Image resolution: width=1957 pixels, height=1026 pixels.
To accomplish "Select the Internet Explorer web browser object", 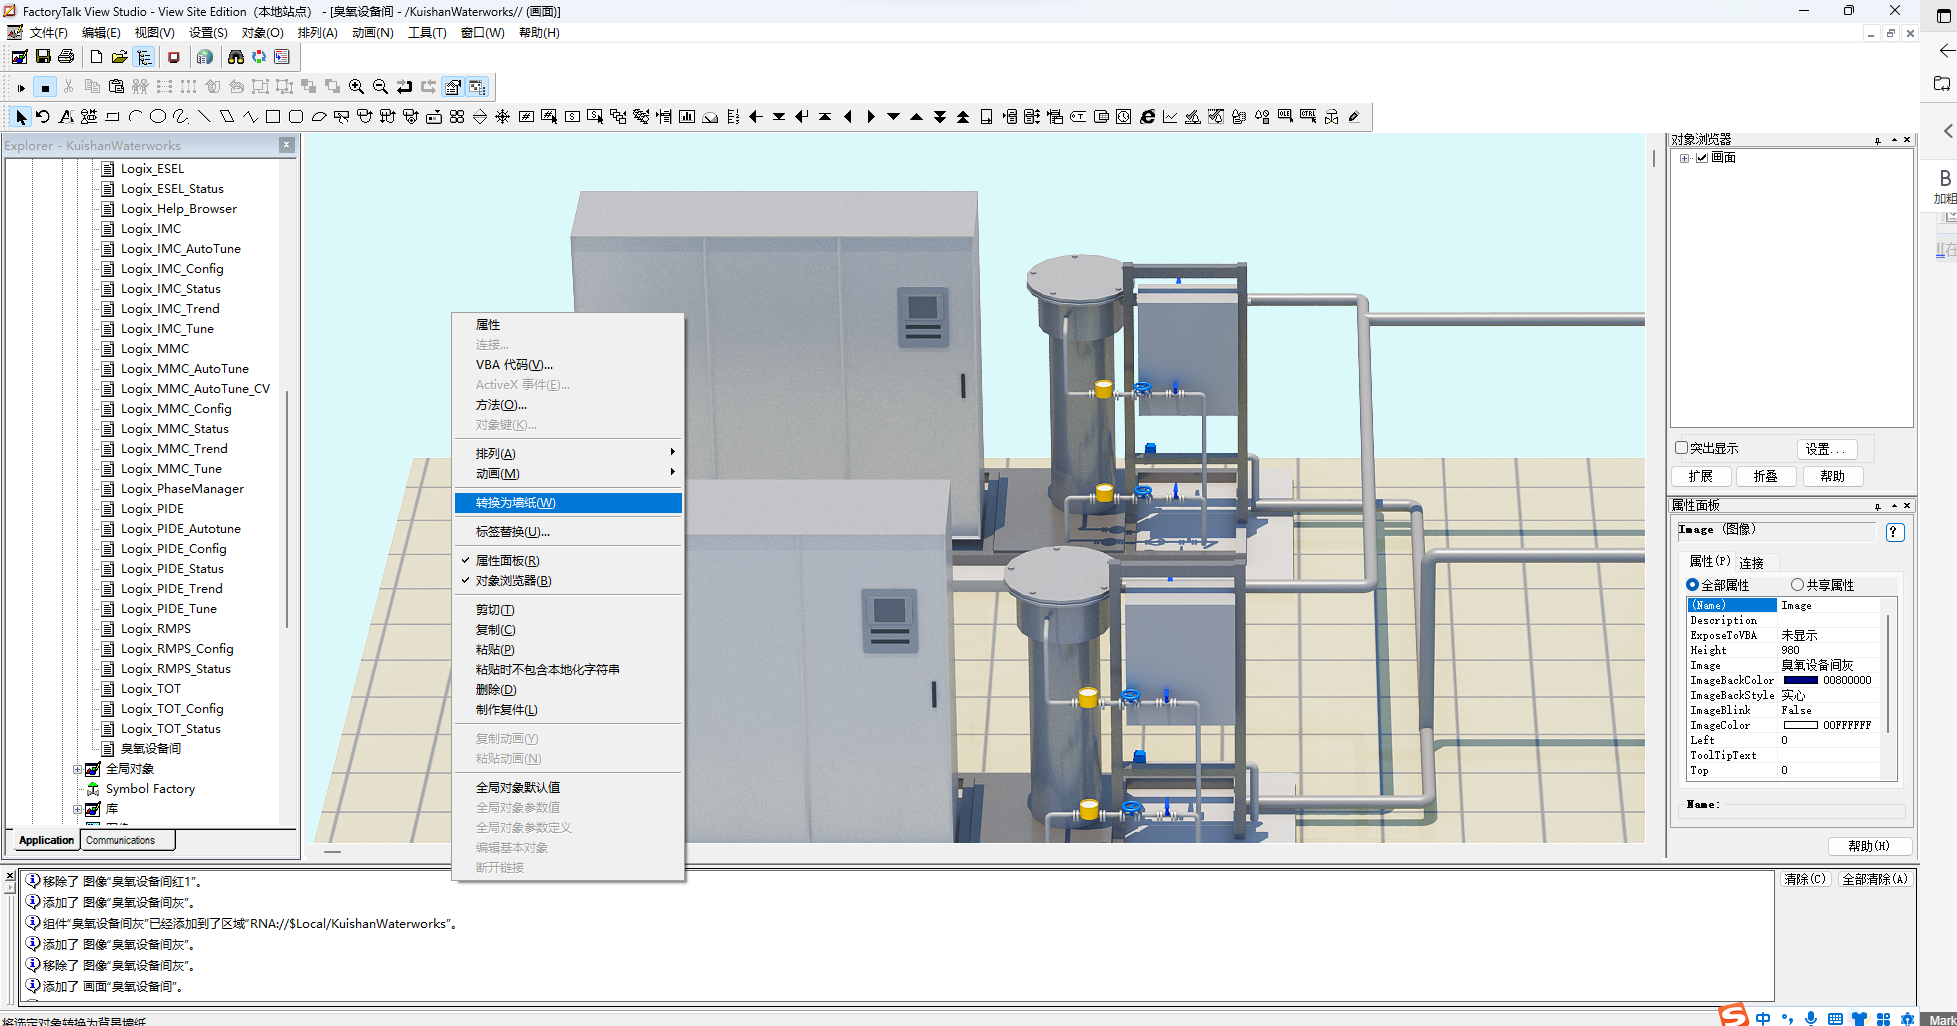I will [x=1147, y=117].
